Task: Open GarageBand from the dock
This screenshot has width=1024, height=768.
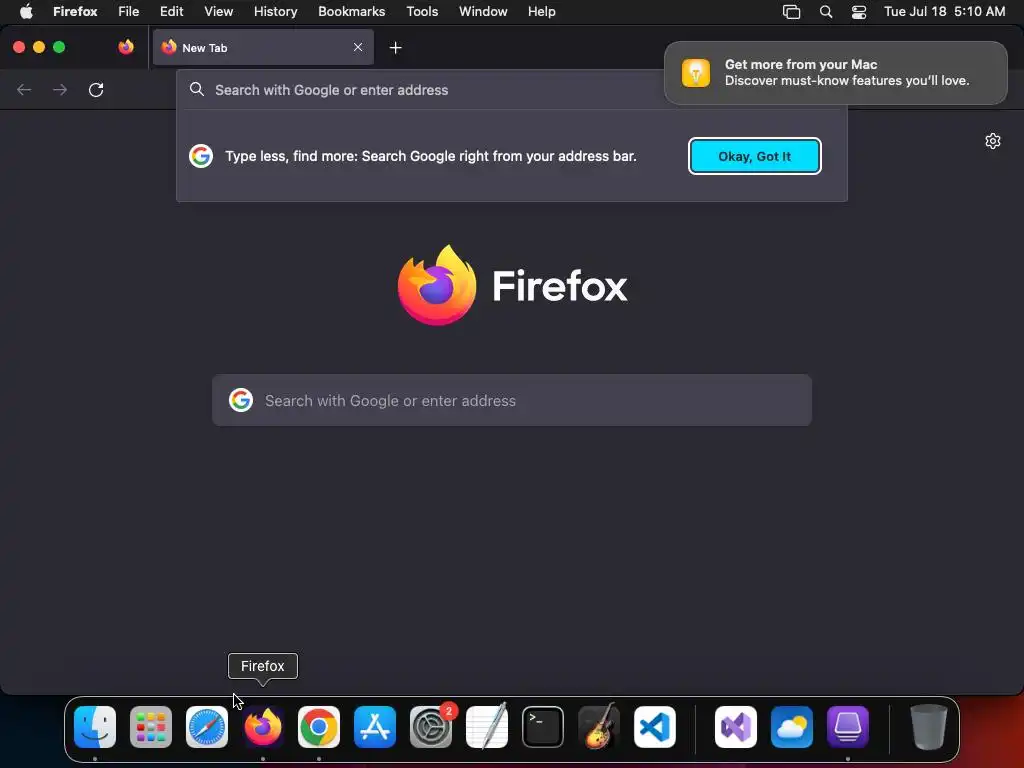Action: coord(599,727)
